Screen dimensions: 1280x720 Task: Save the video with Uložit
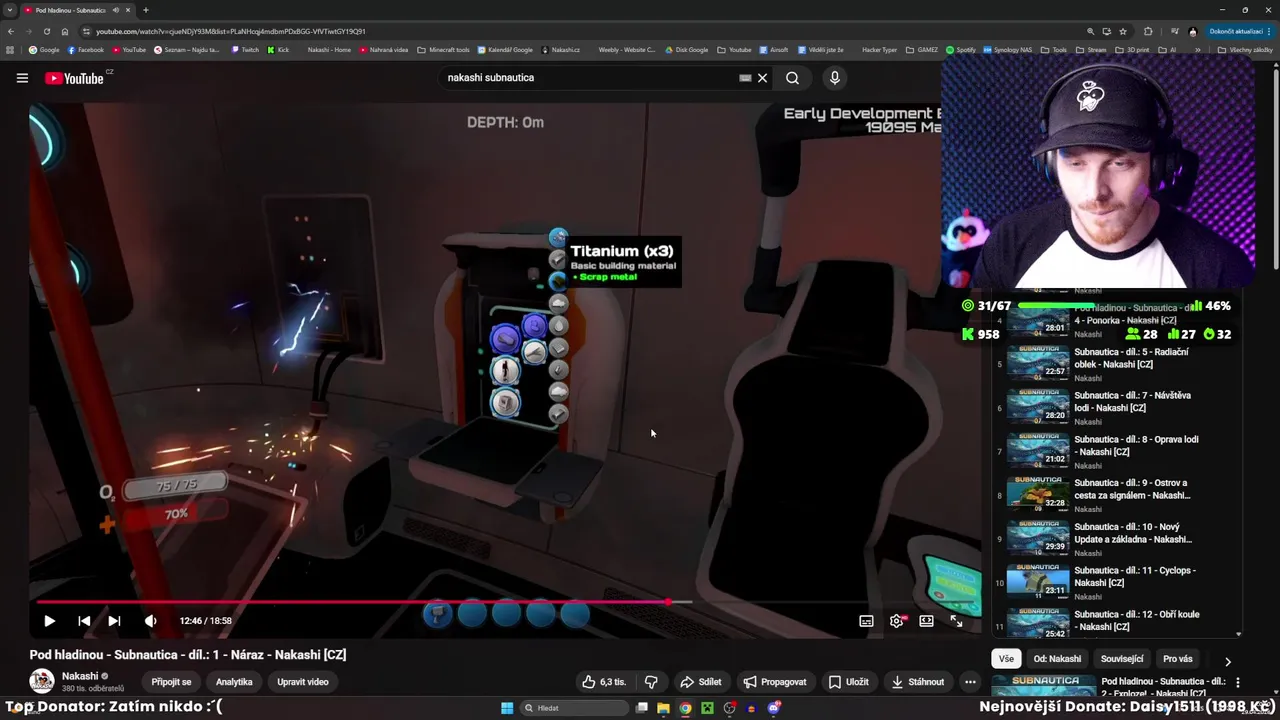pos(848,682)
